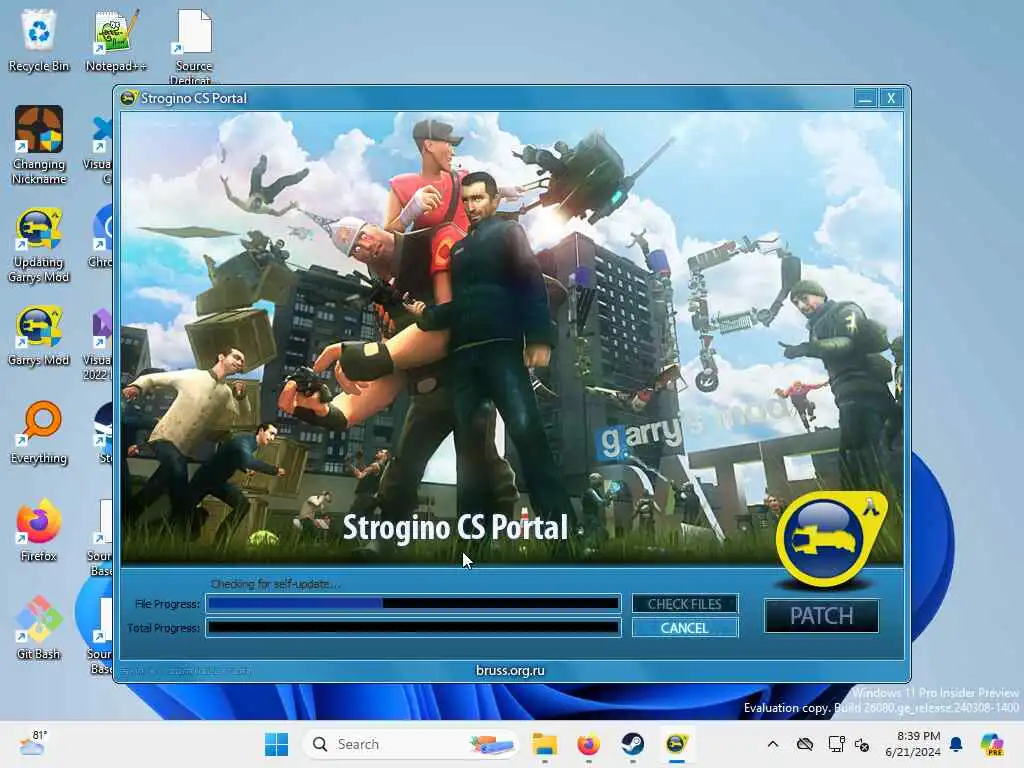Open the Copilot preview icon
Viewport: 1024px width, 768px height.
pyautogui.click(x=991, y=744)
